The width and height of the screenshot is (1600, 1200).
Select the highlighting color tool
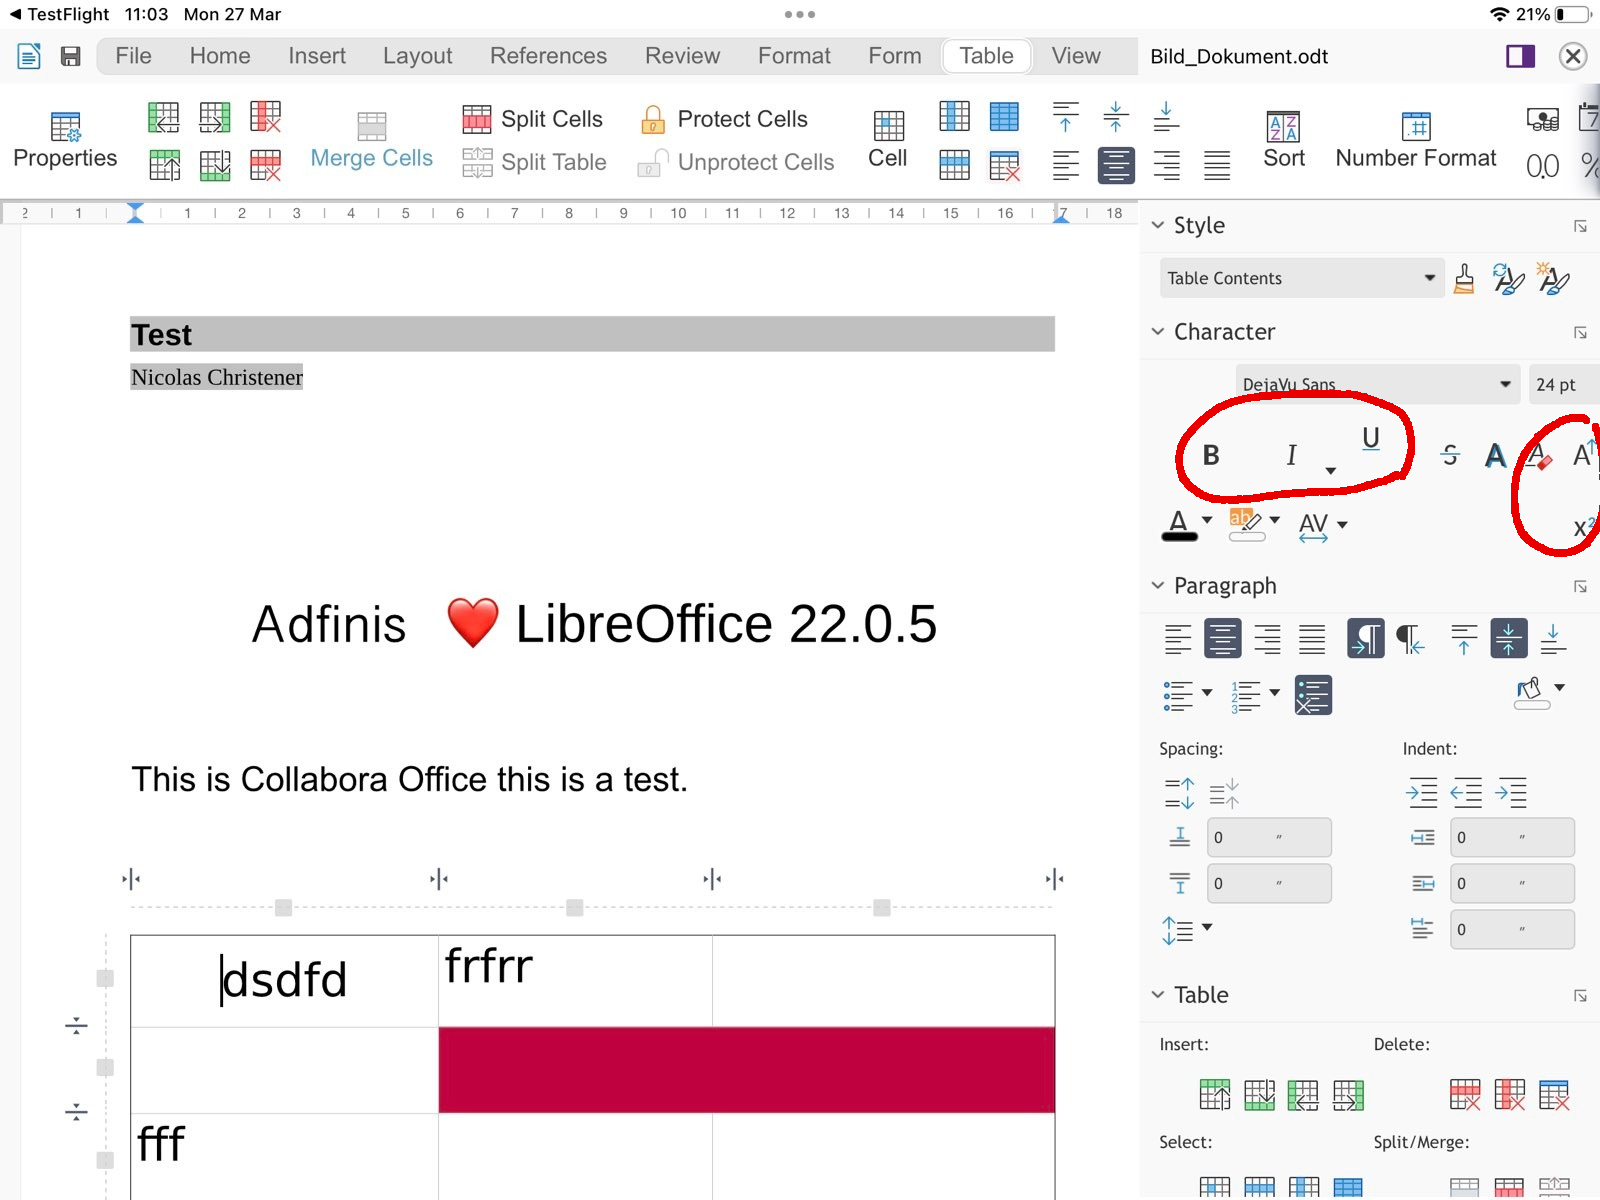pyautogui.click(x=1243, y=521)
